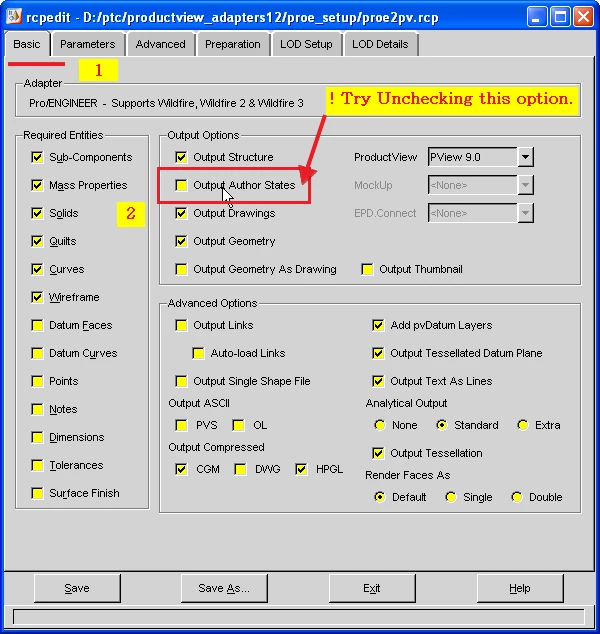This screenshot has width=600, height=634.
Task: Choose Extra Analytical Output
Action: click(523, 425)
